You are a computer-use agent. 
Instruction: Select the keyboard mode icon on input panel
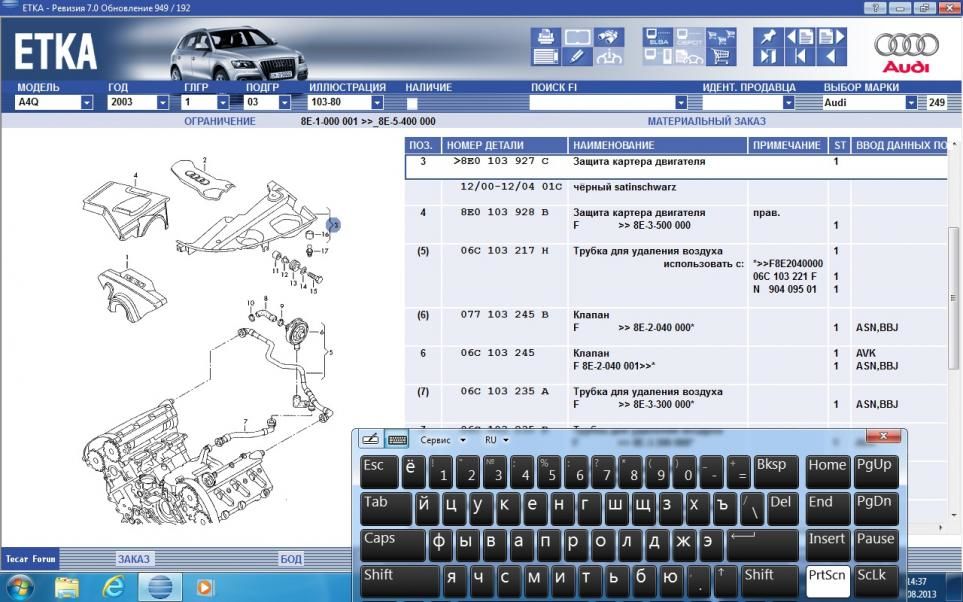click(397, 440)
